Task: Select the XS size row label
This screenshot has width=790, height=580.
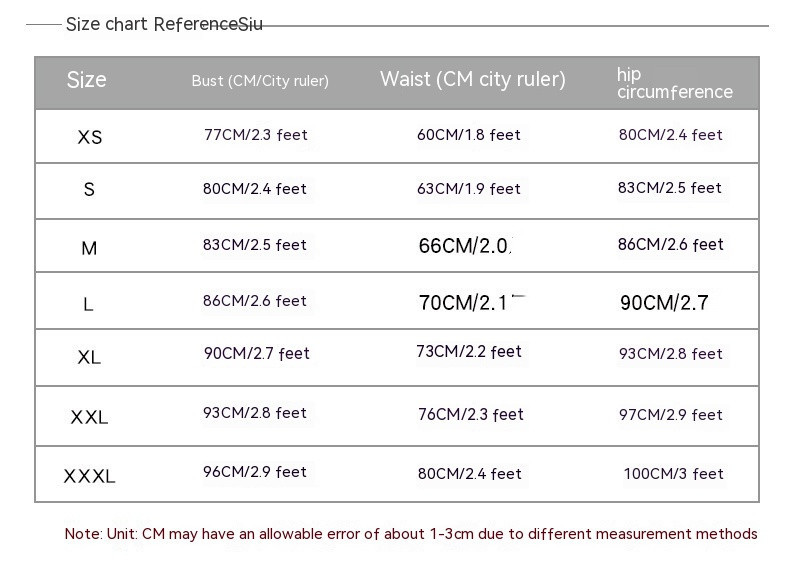Action: (x=90, y=137)
